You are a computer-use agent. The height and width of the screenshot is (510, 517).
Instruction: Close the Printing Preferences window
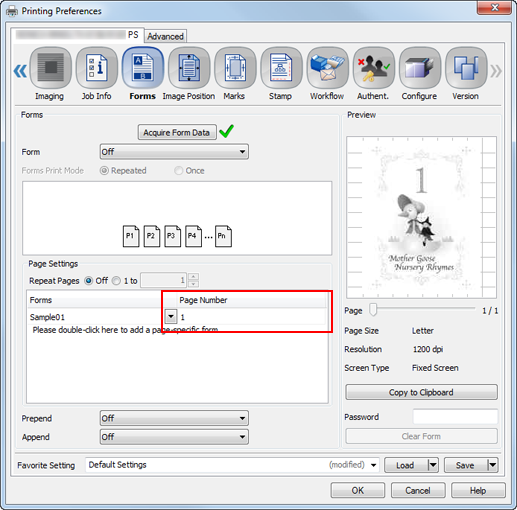(x=495, y=7)
